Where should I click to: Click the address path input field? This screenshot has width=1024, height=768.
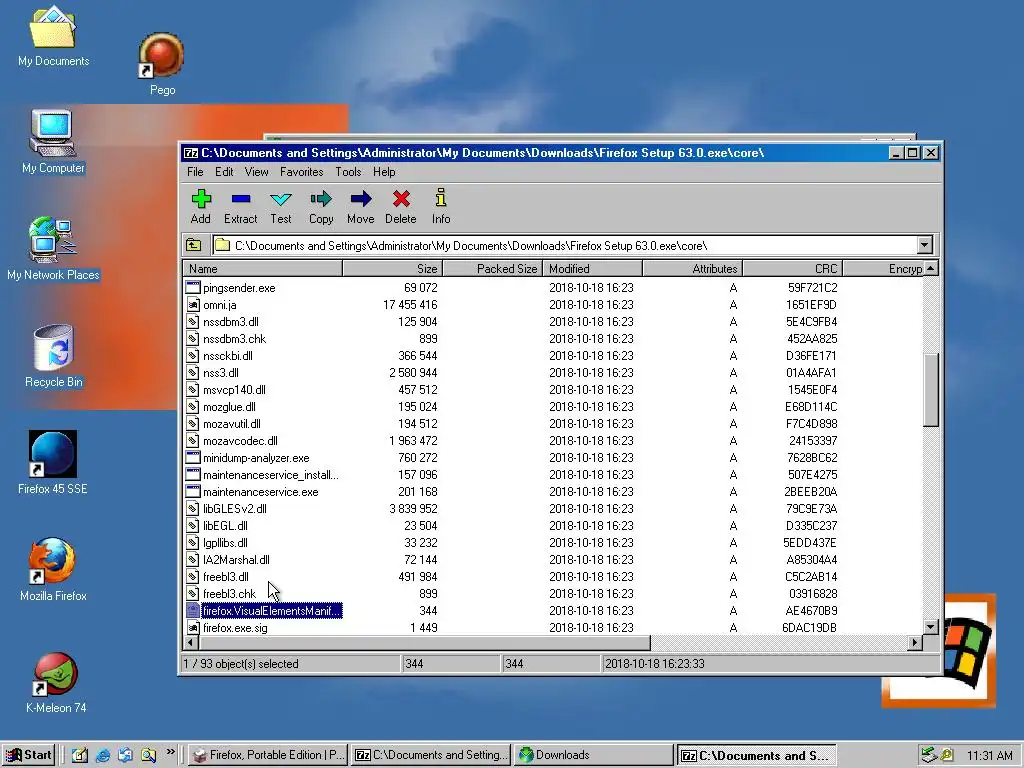565,246
